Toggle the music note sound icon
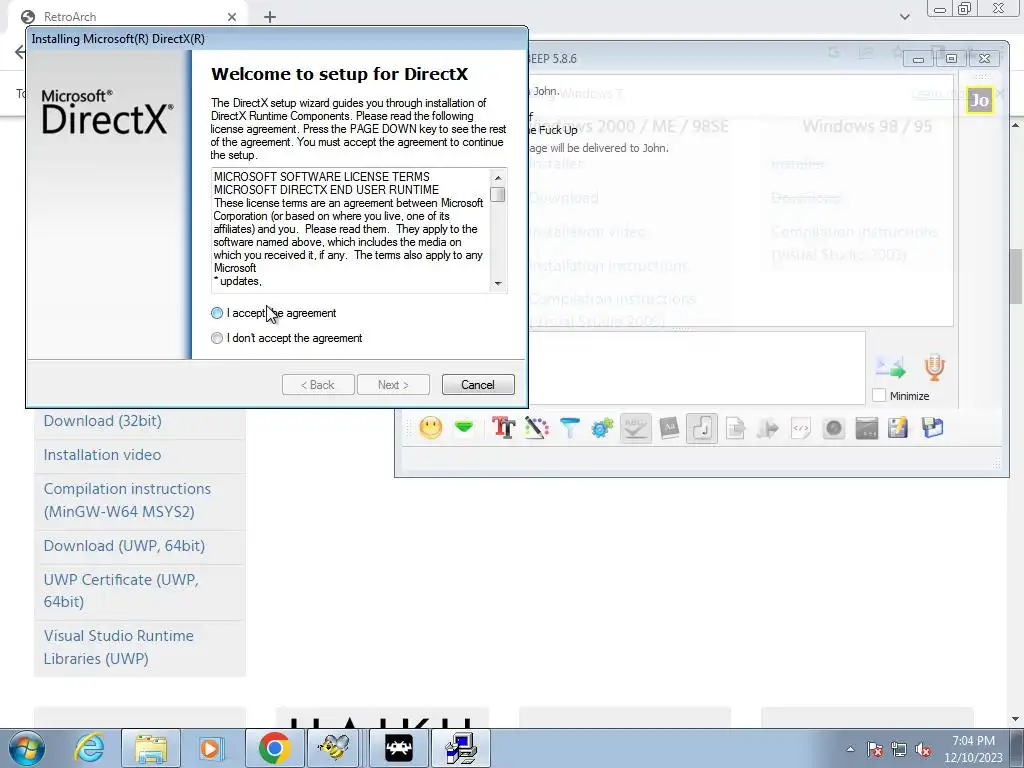Screen dimensions: 1024x768 point(702,428)
